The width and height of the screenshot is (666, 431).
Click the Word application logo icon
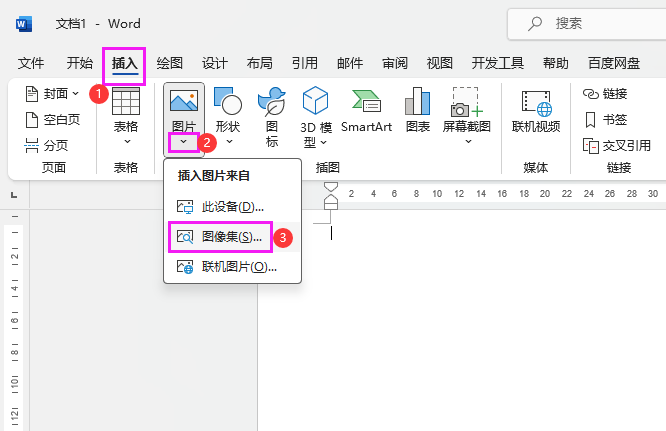click(23, 24)
